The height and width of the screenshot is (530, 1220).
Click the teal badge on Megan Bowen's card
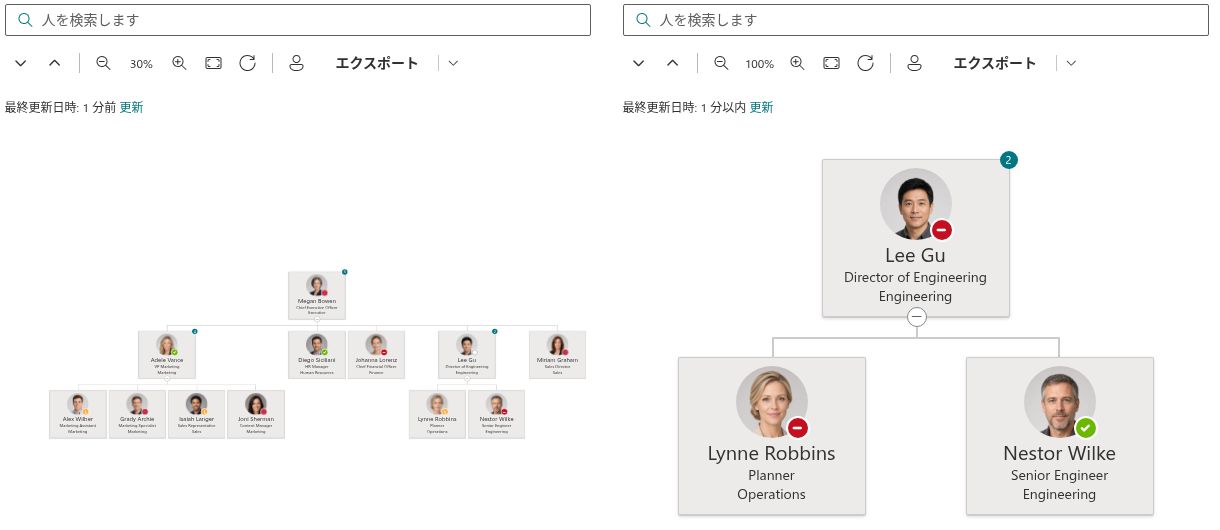(x=345, y=272)
